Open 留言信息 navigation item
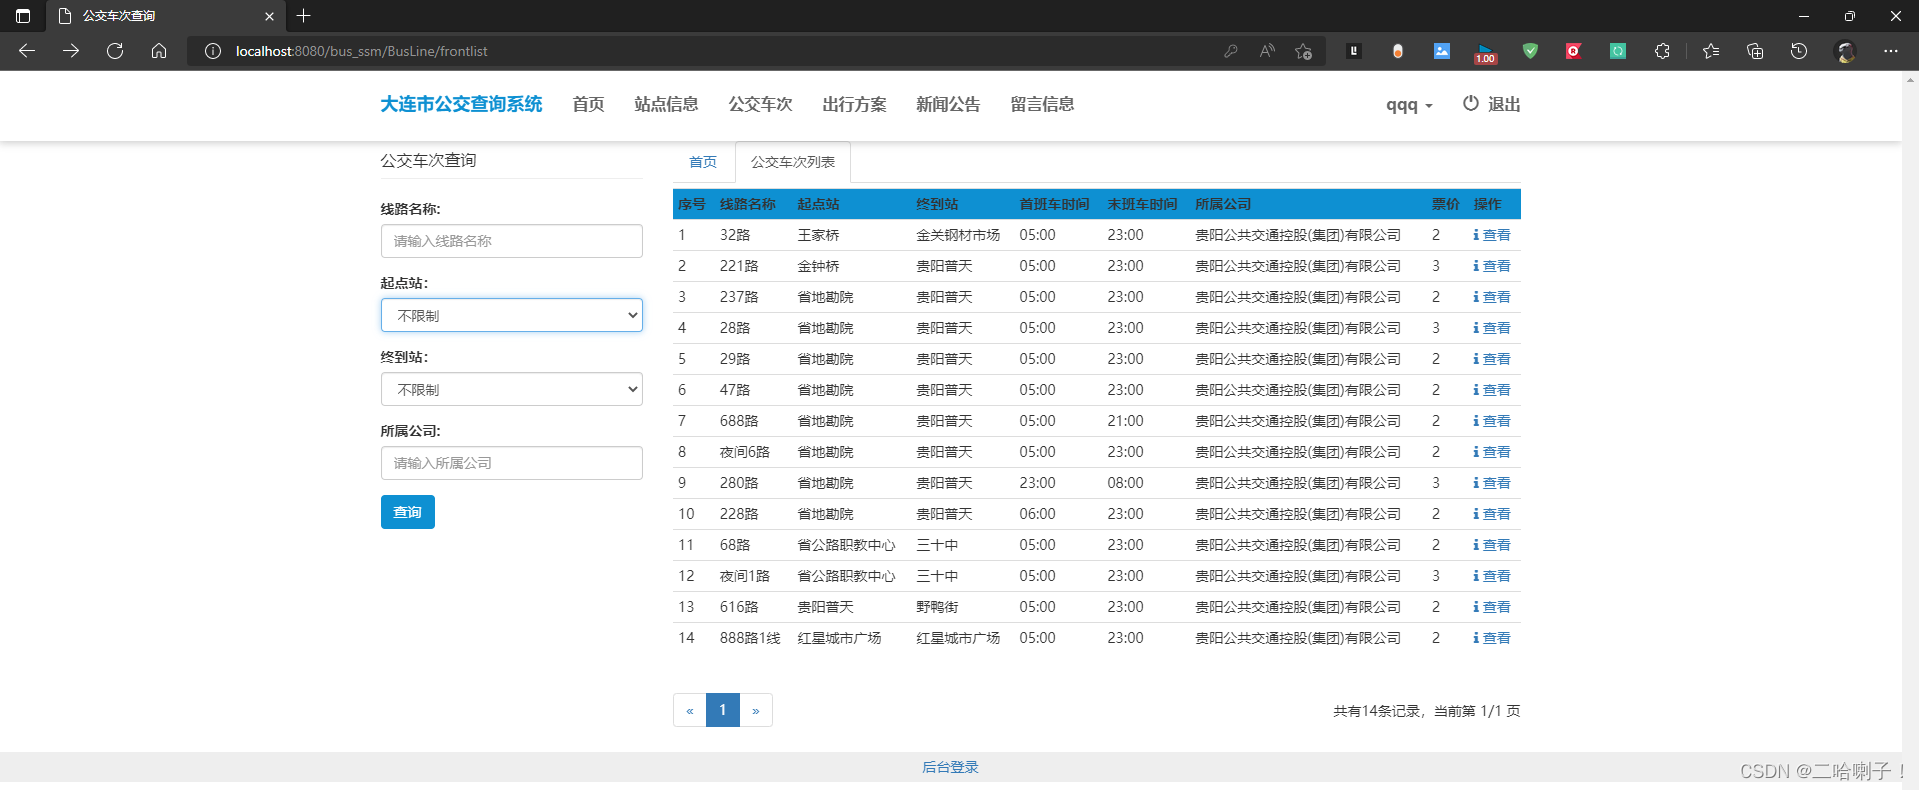This screenshot has height=790, width=1919. click(x=1042, y=104)
